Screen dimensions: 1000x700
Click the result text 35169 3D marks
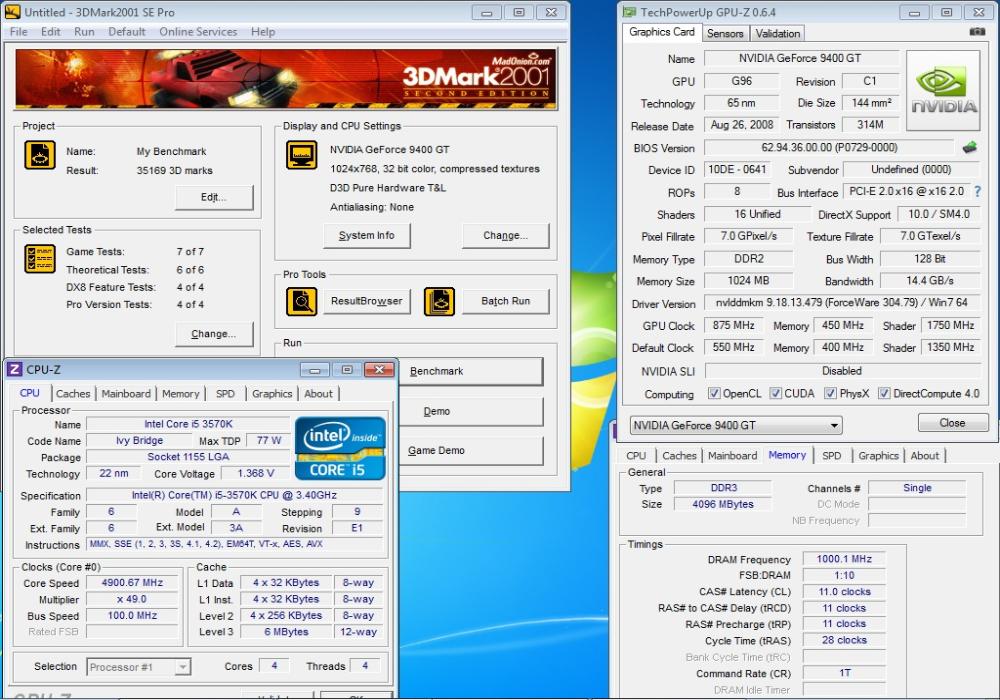(x=175, y=170)
